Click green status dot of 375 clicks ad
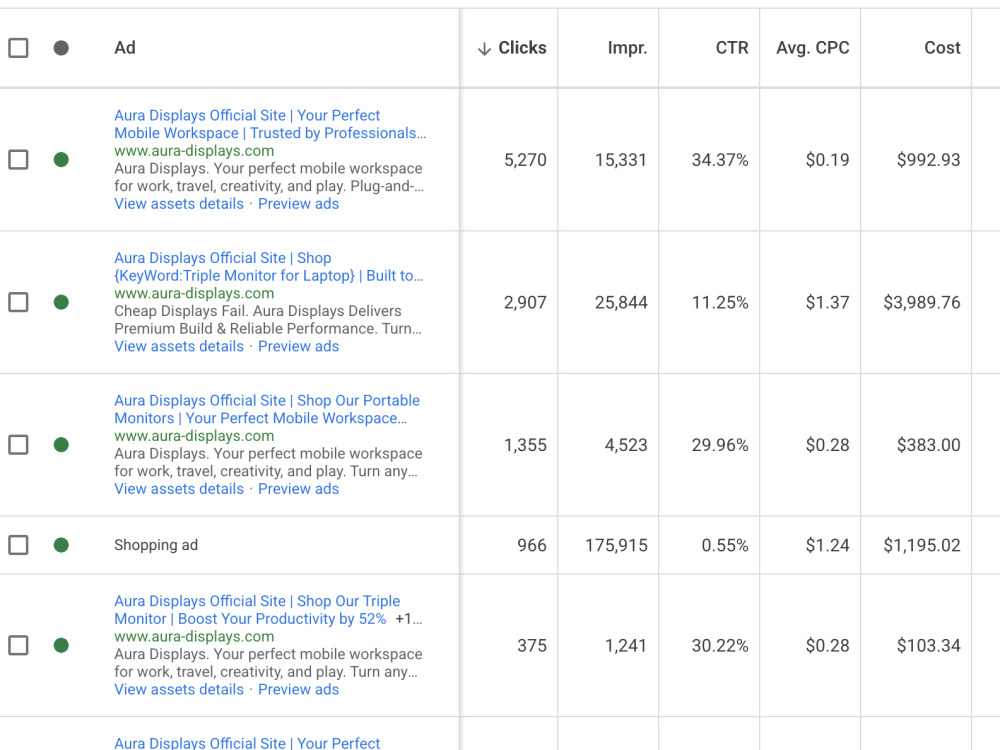 pyautogui.click(x=61, y=645)
